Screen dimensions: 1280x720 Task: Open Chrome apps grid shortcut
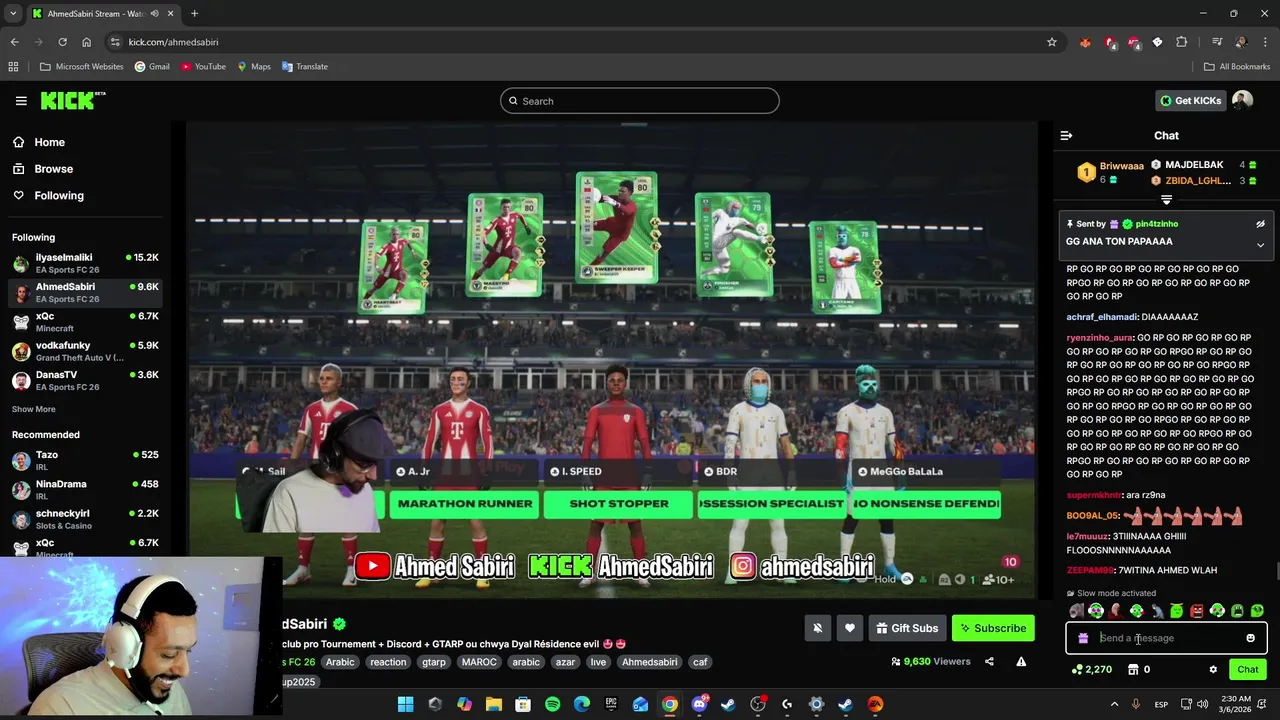pos(13,67)
